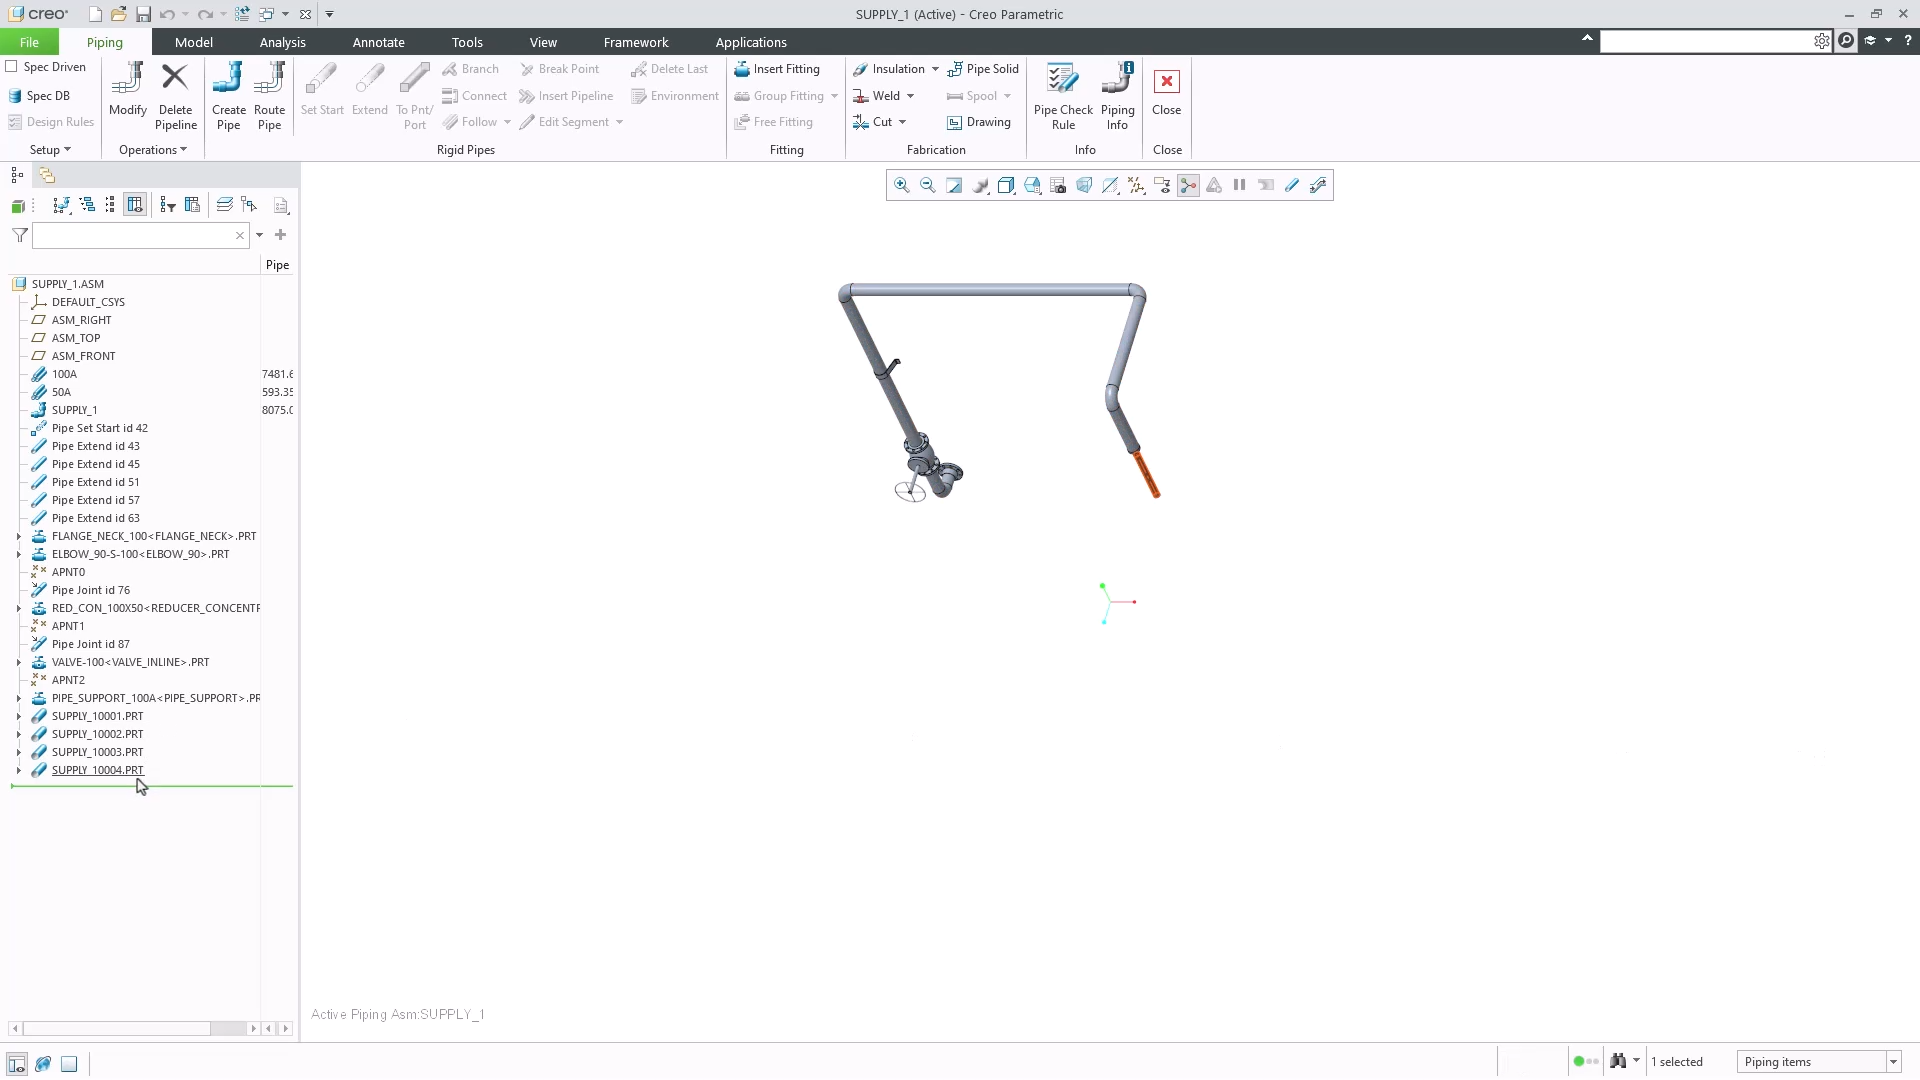The width and height of the screenshot is (1920, 1080).
Task: Toggle the highlighted display filter in graphics toolbar
Action: [1187, 185]
